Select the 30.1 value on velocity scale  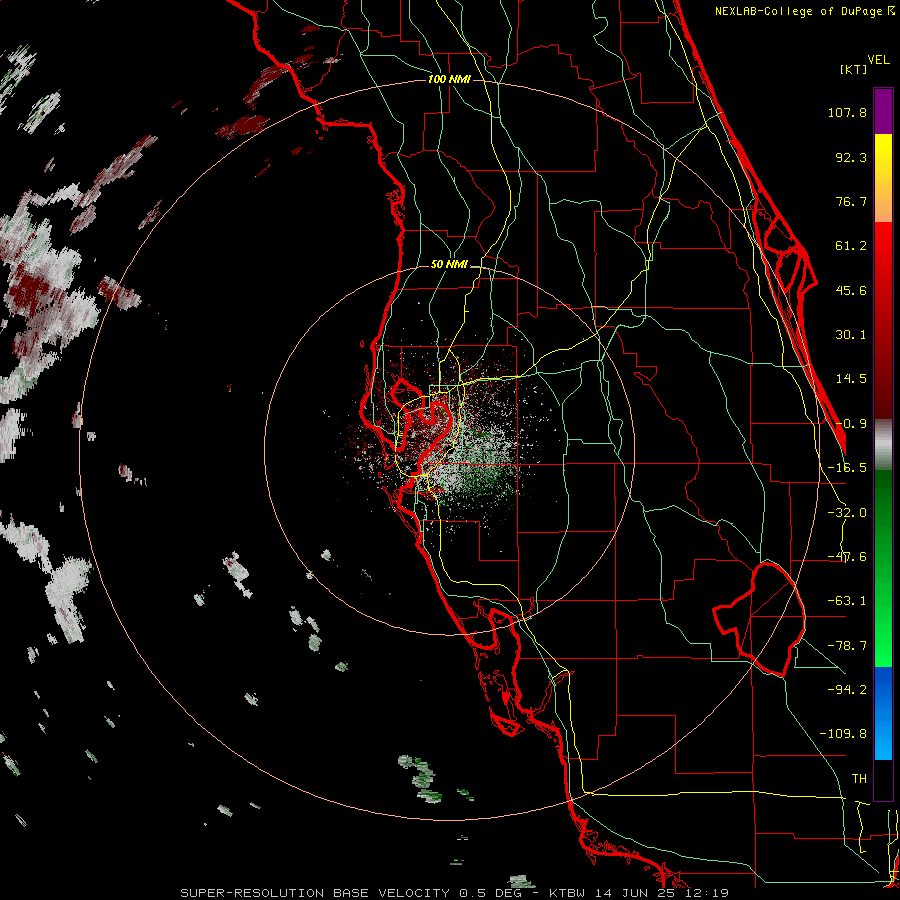(x=851, y=335)
